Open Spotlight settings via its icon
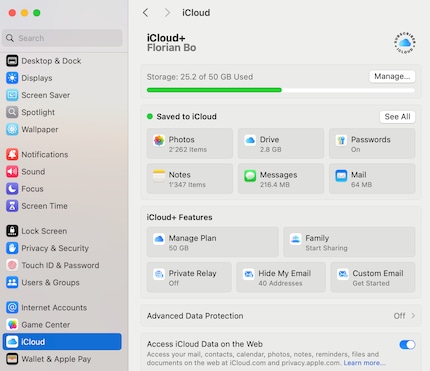 12,112
